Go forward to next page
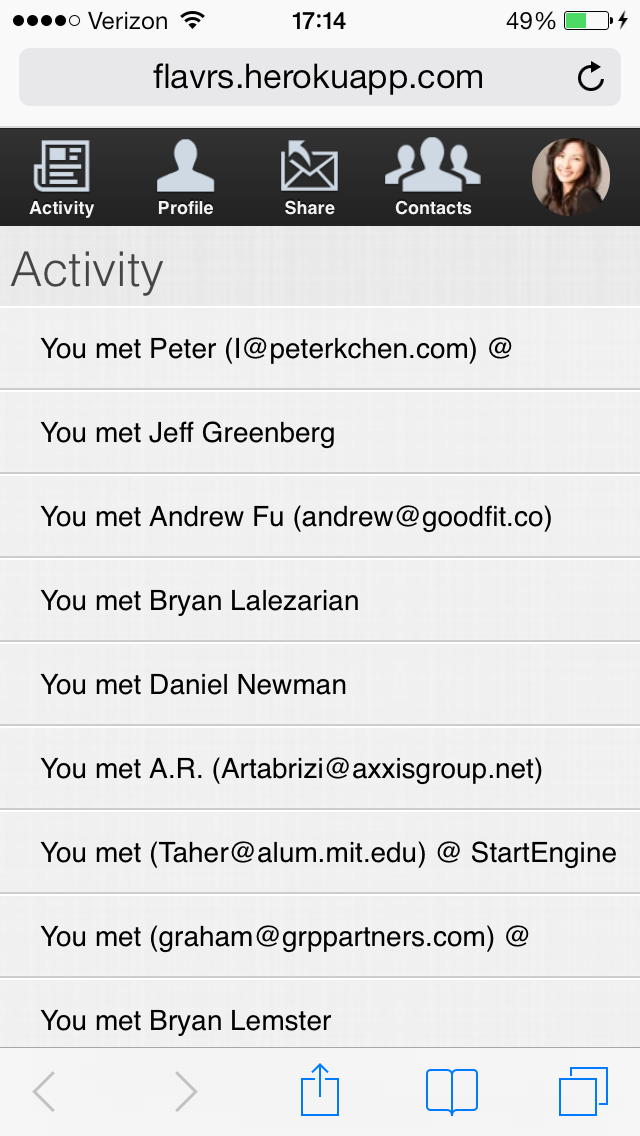Screen dimensions: 640x1136 186,1091
